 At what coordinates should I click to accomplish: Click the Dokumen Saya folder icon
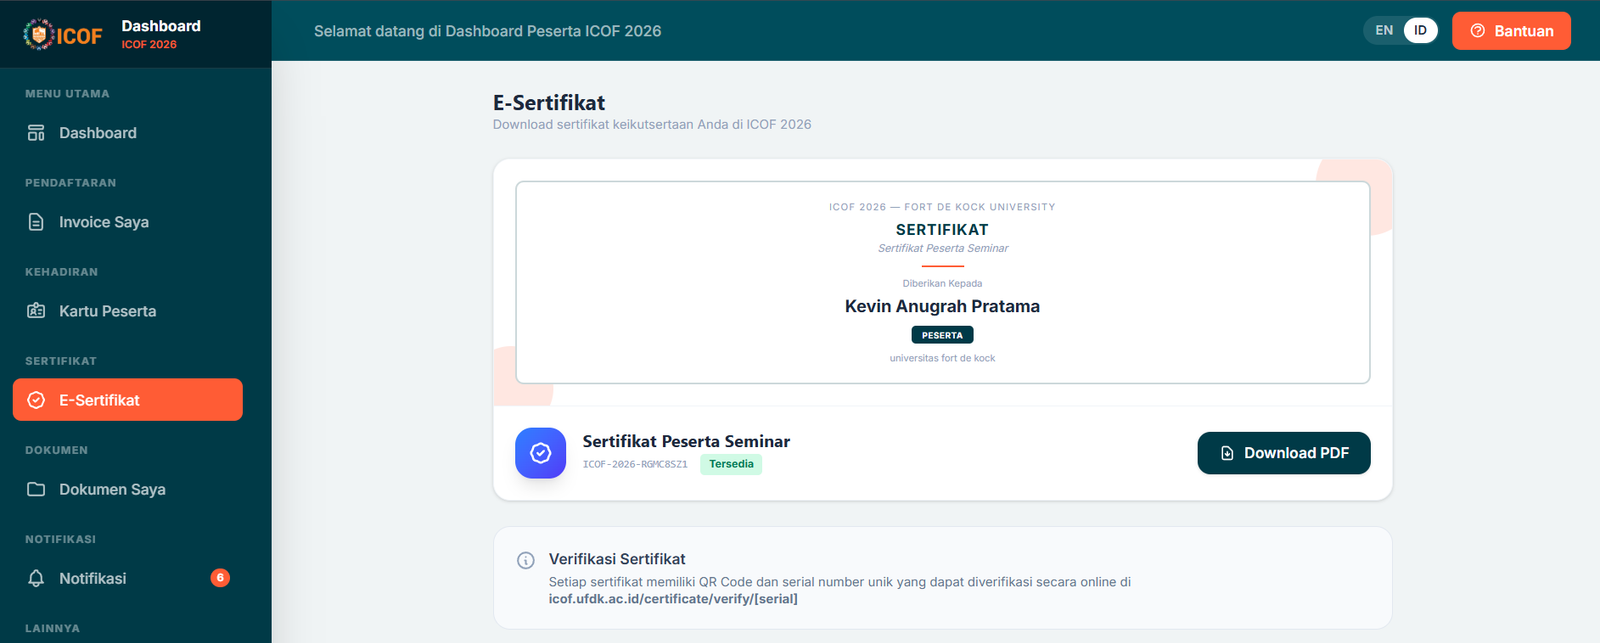(x=36, y=489)
